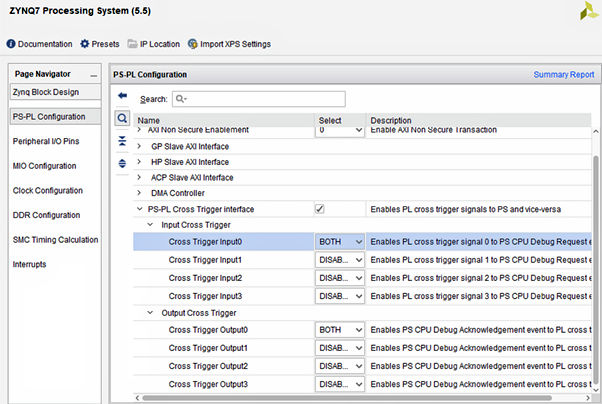This screenshot has height=404, width=602.
Task: Toggle the search magnifier icon
Action: click(x=123, y=118)
